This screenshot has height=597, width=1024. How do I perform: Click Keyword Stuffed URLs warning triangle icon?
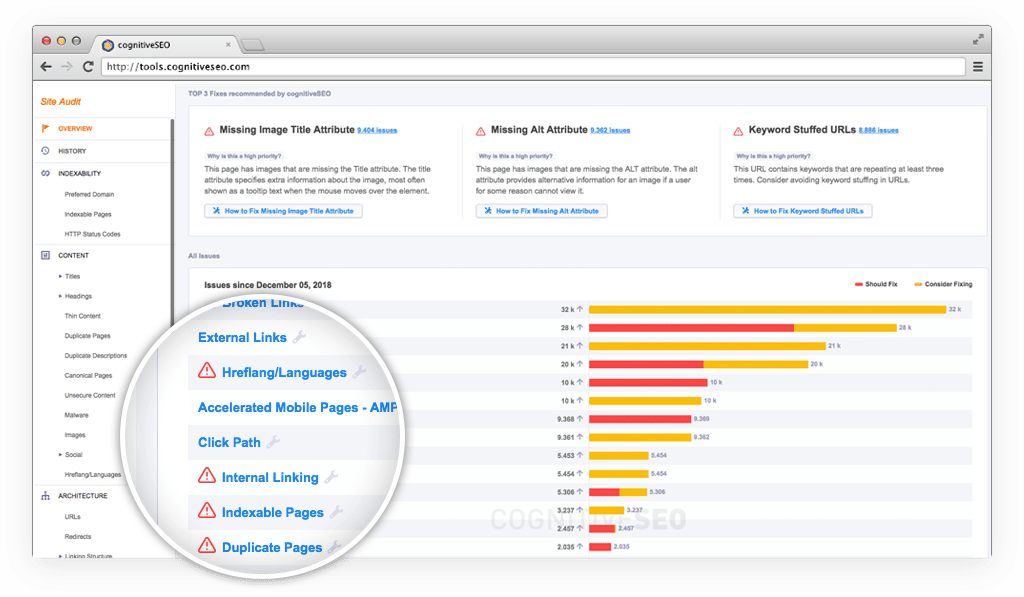point(738,131)
